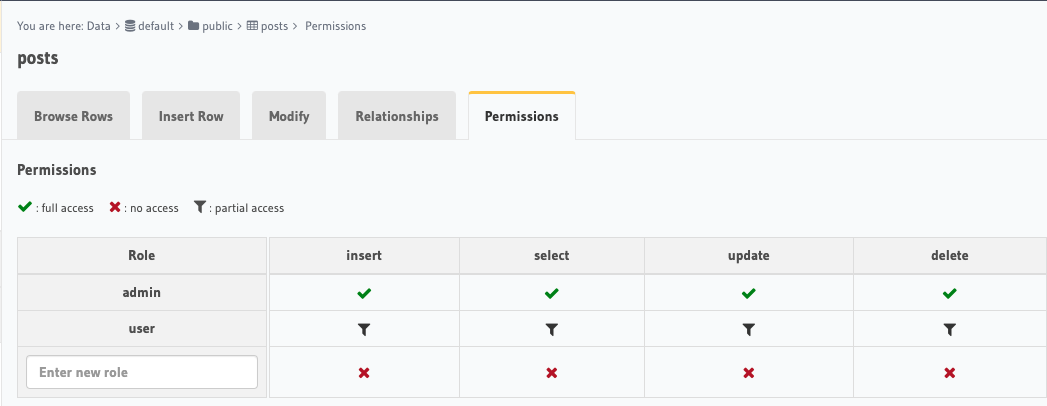Open public schema breadcrumb link
The image size is (1047, 406).
(x=217, y=26)
